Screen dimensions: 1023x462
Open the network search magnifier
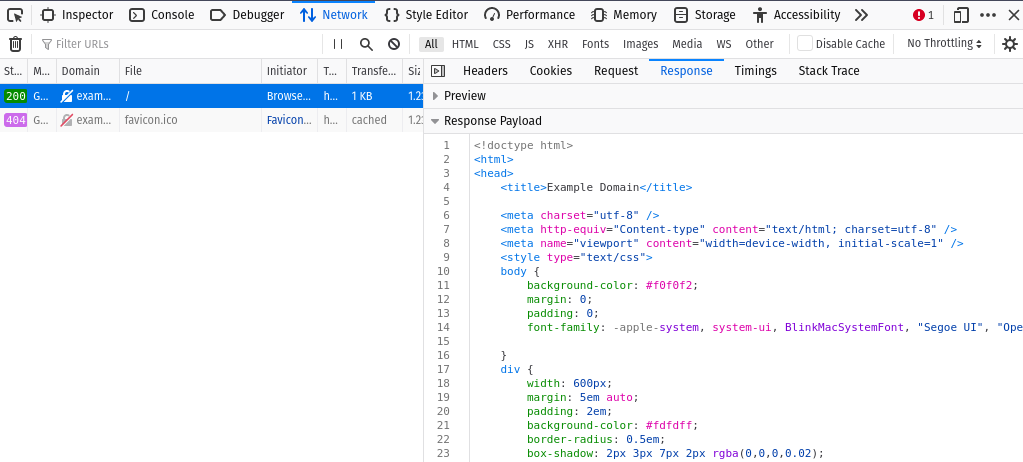tap(366, 44)
